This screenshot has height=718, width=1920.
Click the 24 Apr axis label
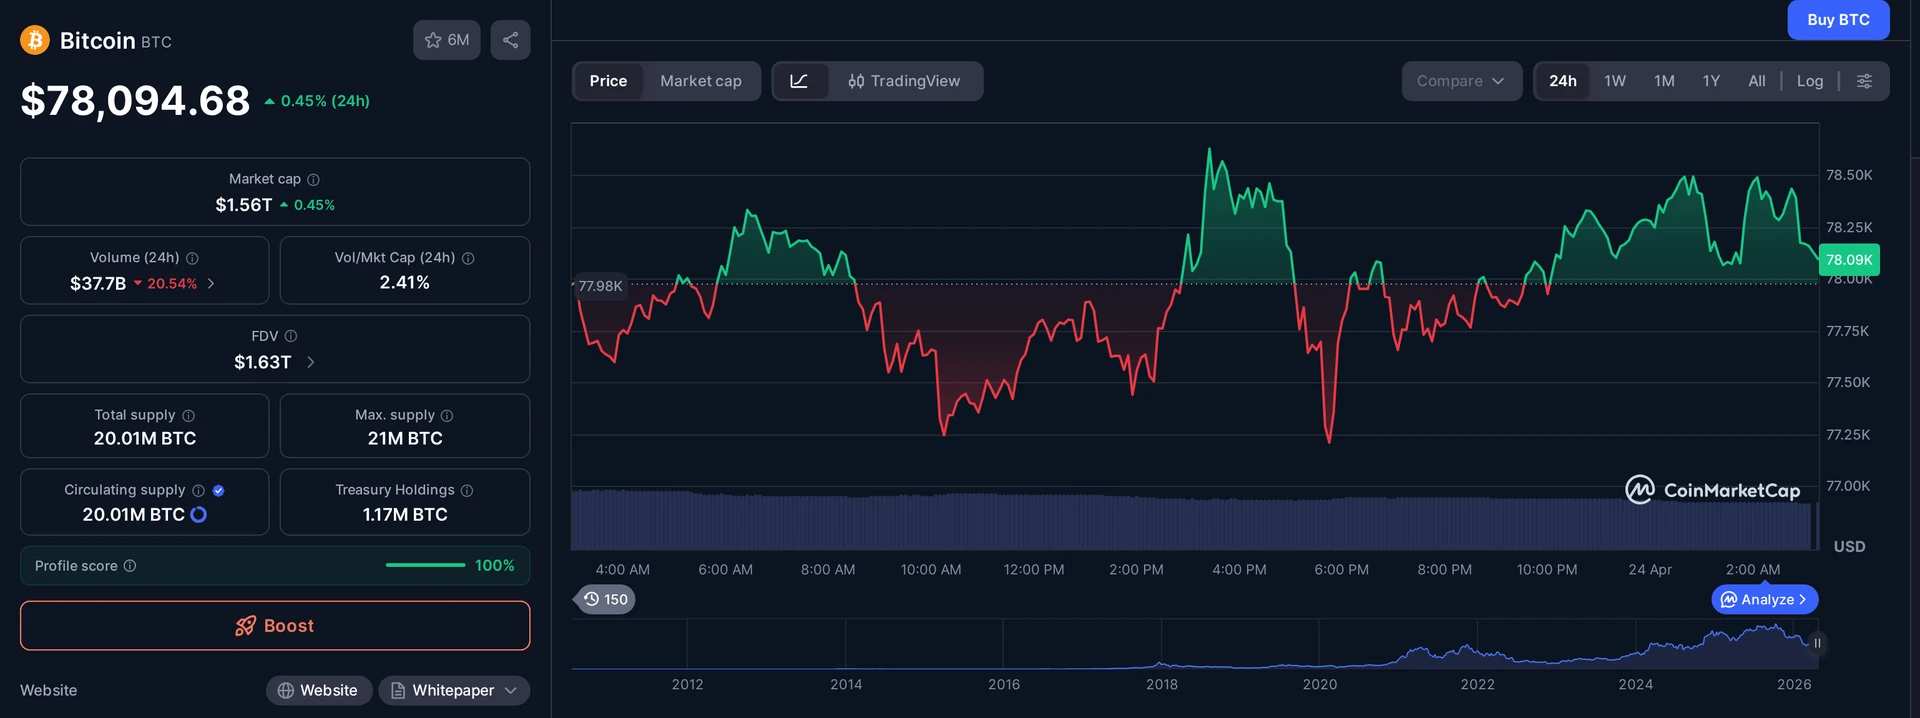coord(1650,569)
